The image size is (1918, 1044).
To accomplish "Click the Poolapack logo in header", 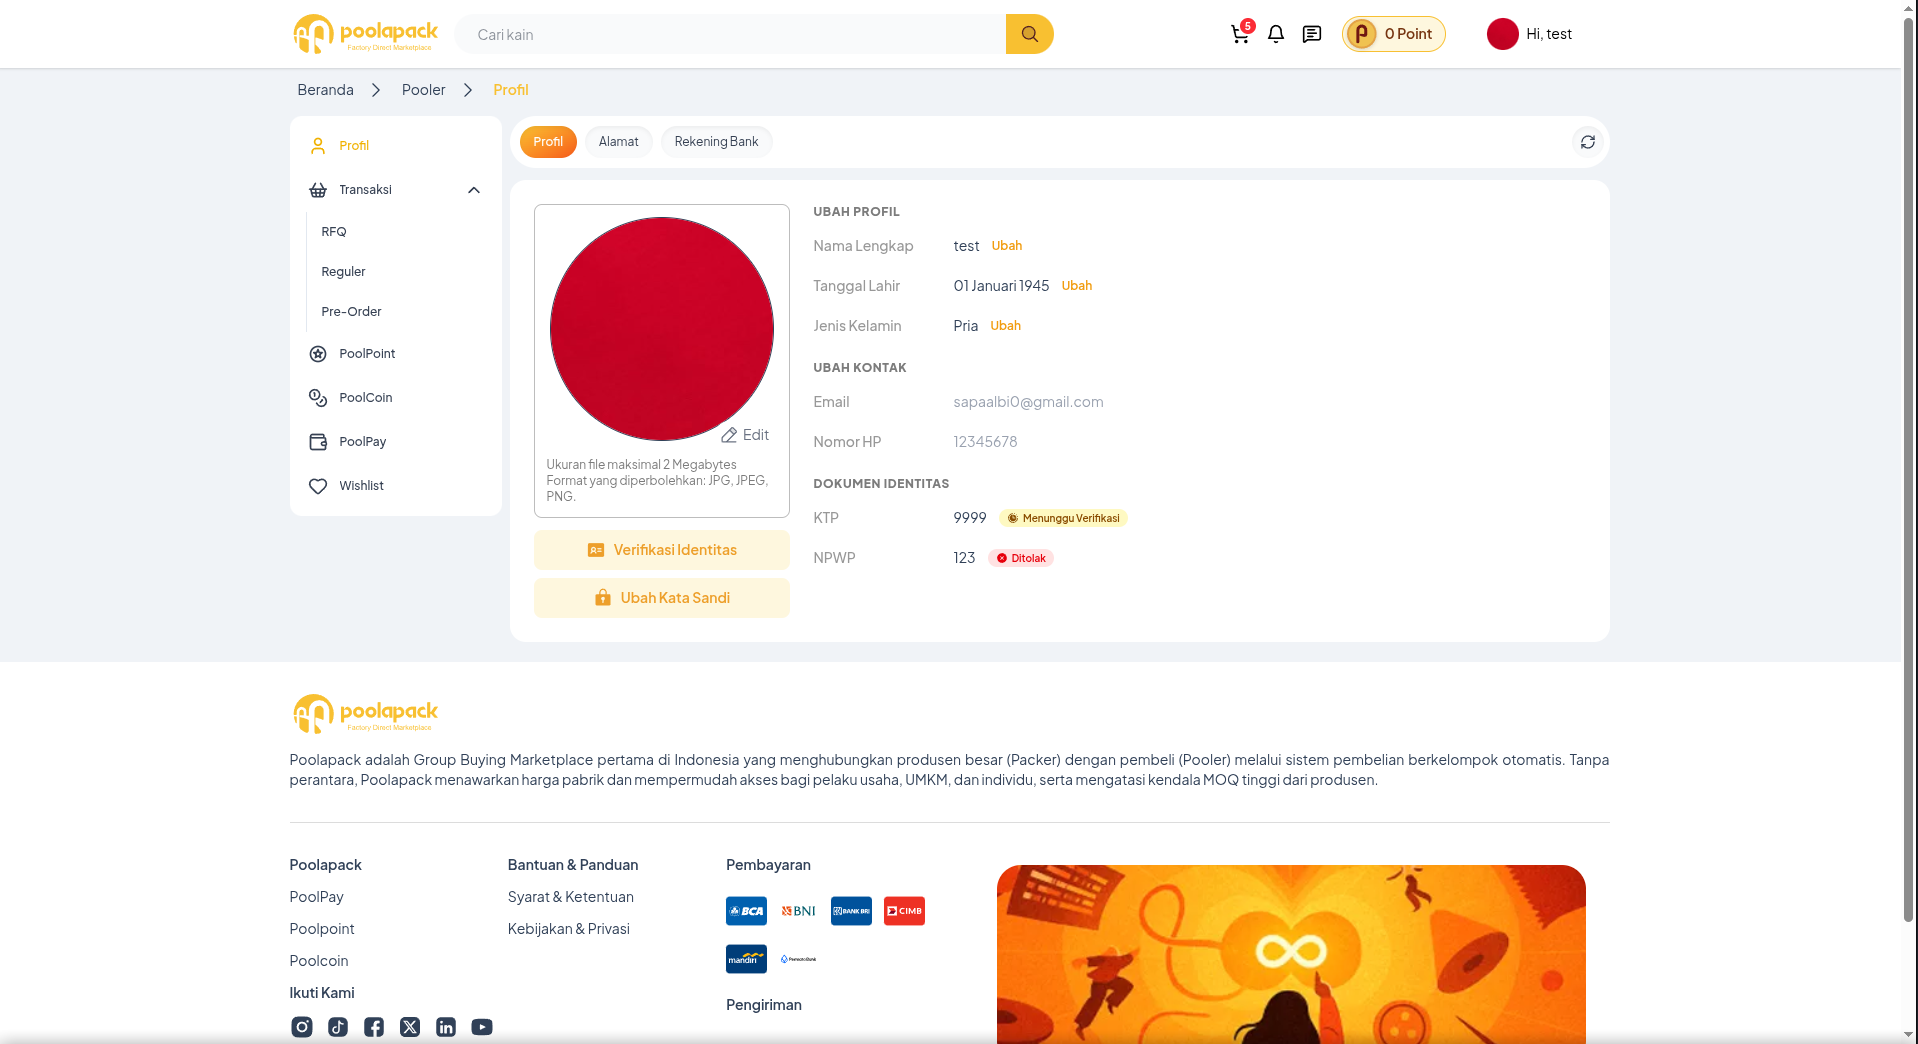I will [365, 34].
